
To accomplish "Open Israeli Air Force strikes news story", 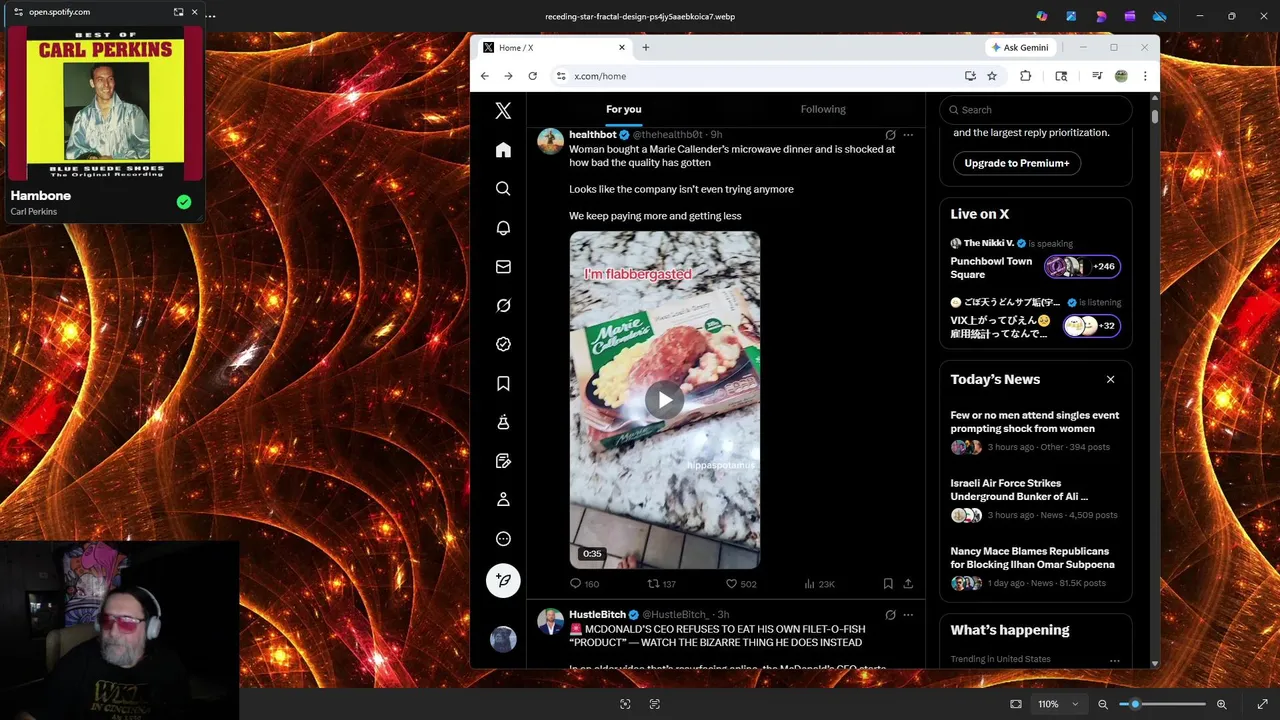I will 1019,490.
